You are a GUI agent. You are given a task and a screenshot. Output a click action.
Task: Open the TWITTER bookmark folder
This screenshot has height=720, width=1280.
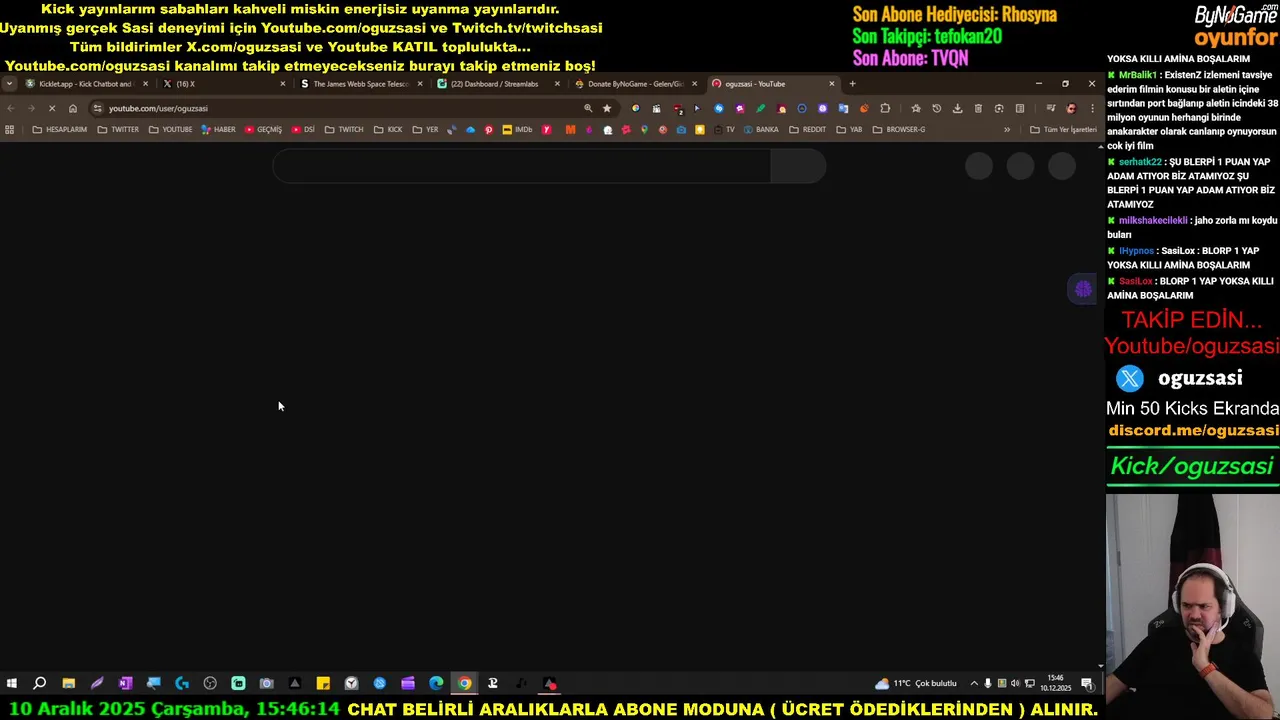(x=118, y=129)
